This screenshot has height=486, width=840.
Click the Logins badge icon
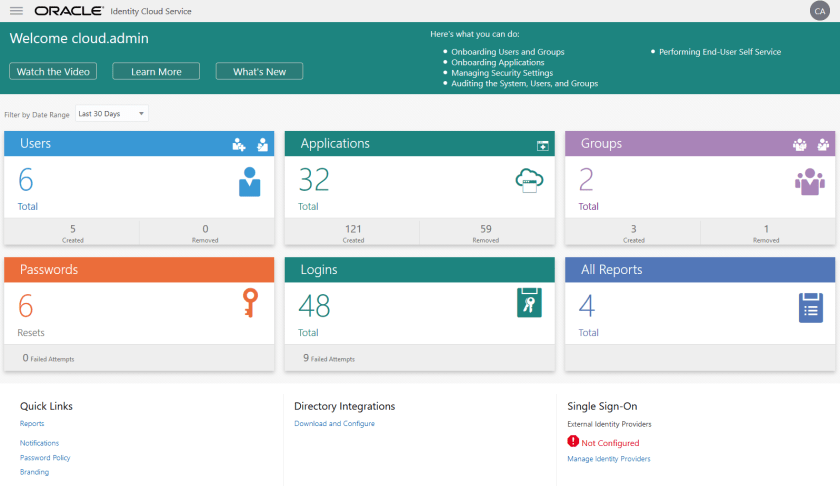[530, 303]
